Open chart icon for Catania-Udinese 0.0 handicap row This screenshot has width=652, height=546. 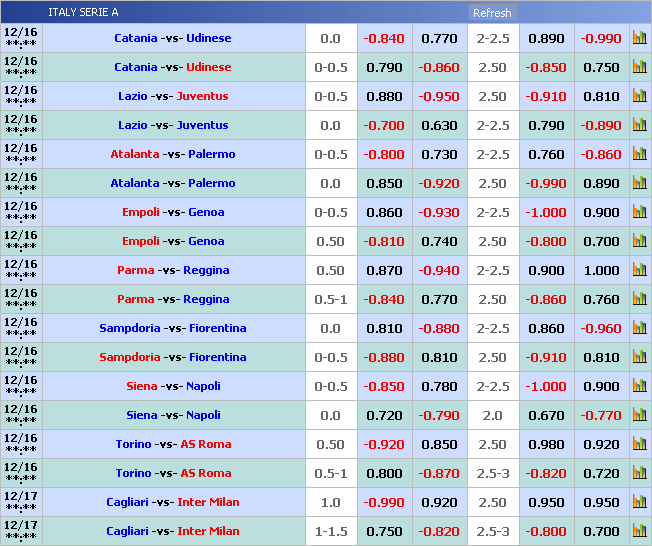(x=639, y=39)
